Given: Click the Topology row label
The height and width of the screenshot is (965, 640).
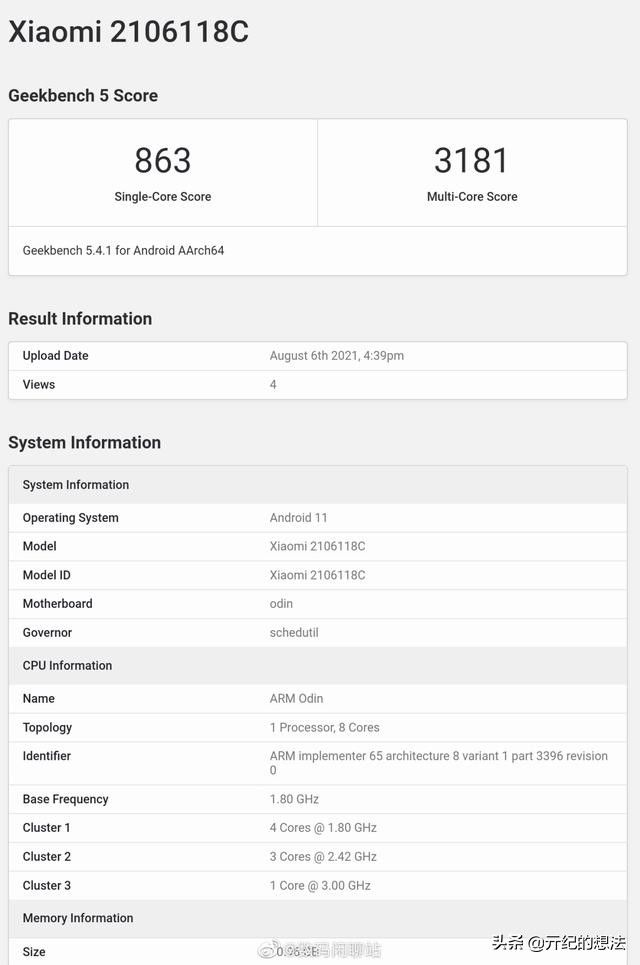Looking at the screenshot, I should point(47,727).
